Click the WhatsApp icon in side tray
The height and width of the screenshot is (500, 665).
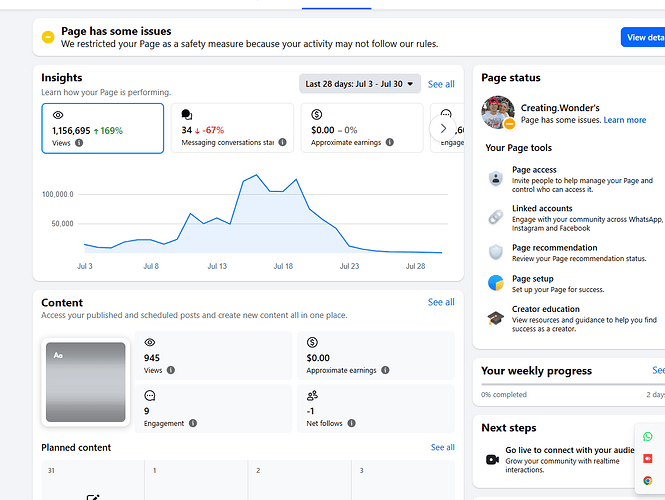coord(648,436)
